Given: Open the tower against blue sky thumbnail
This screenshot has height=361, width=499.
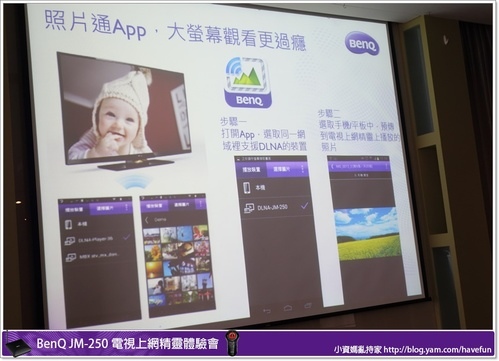Looking at the screenshot, I should pyautogui.click(x=204, y=282).
